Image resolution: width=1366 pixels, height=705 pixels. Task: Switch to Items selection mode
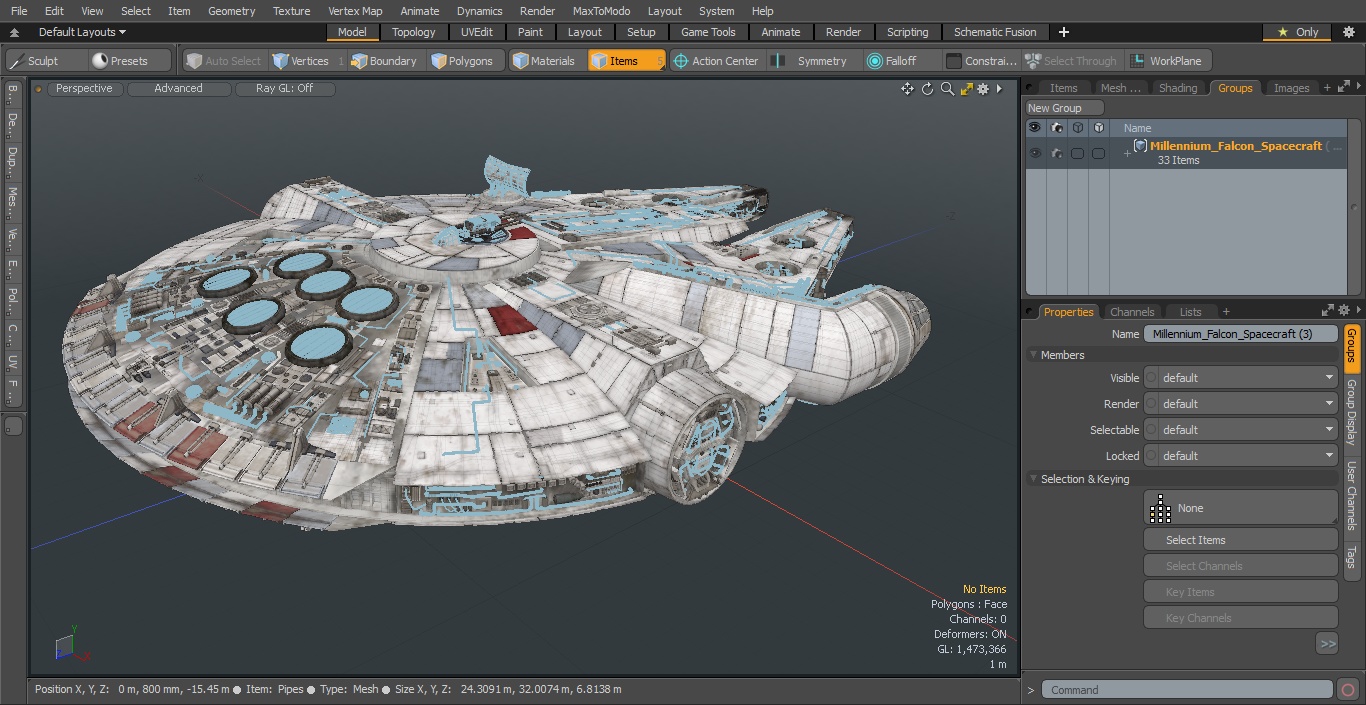click(626, 61)
